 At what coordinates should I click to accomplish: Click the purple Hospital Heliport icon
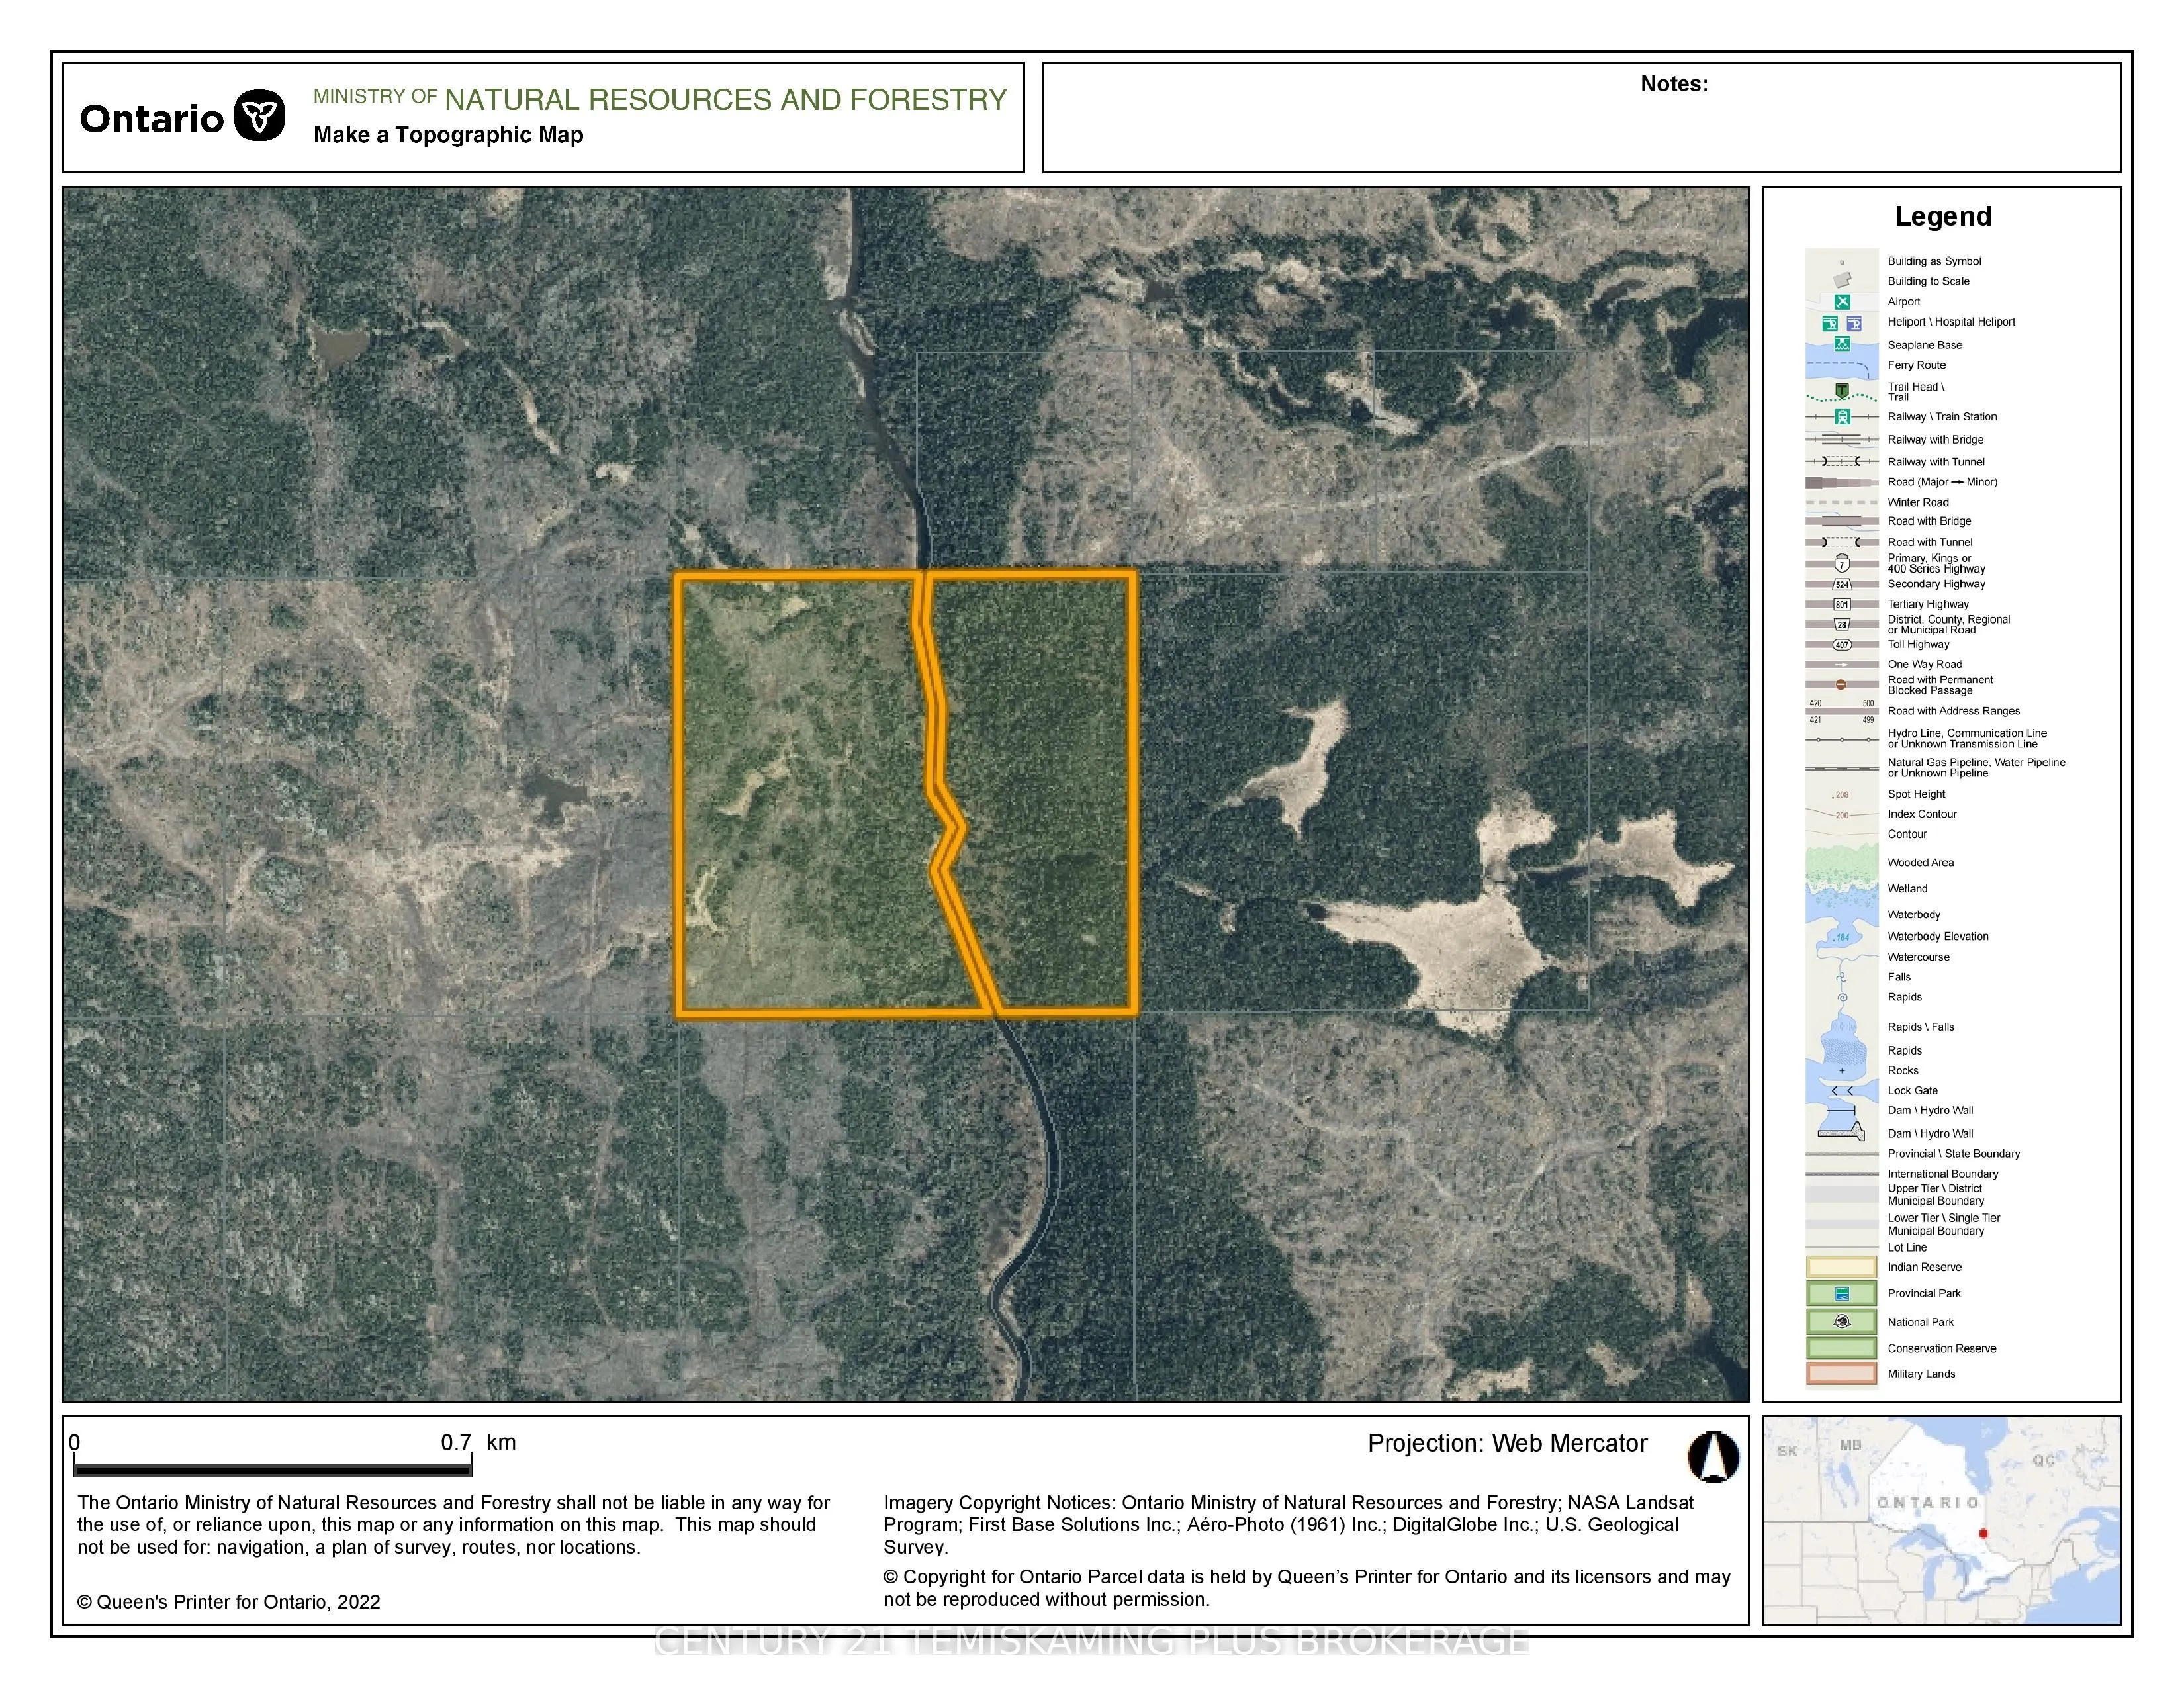point(1854,323)
